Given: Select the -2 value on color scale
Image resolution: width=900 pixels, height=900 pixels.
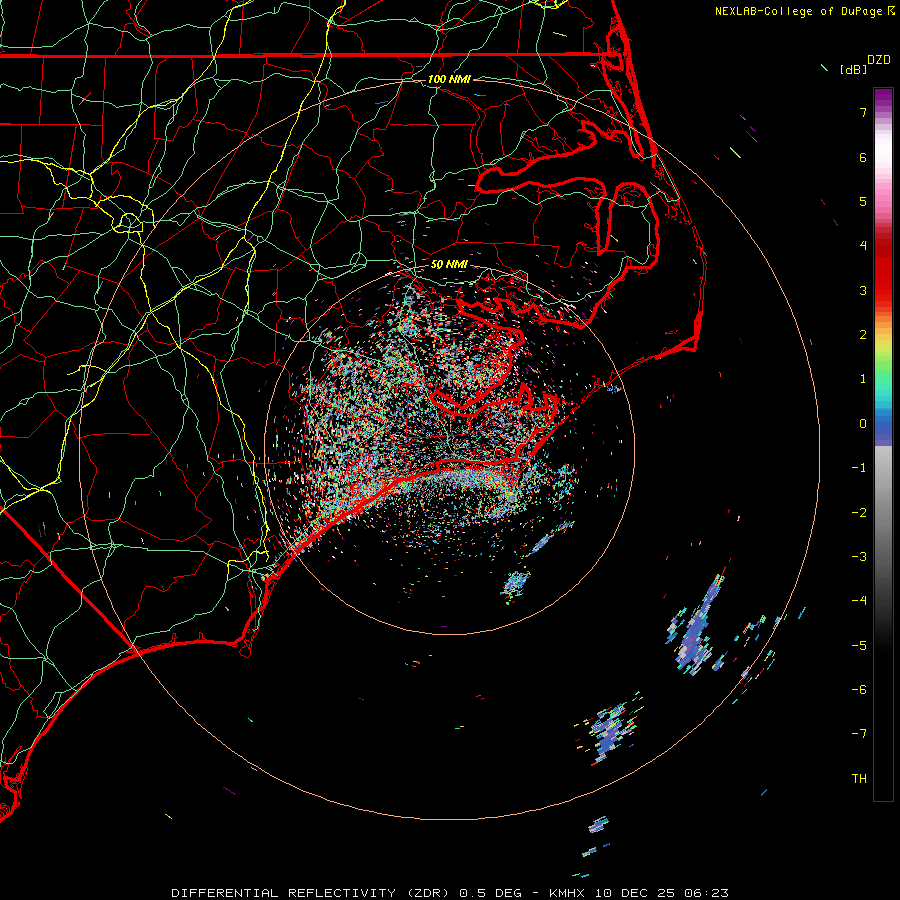Looking at the screenshot, I should pyautogui.click(x=859, y=513).
